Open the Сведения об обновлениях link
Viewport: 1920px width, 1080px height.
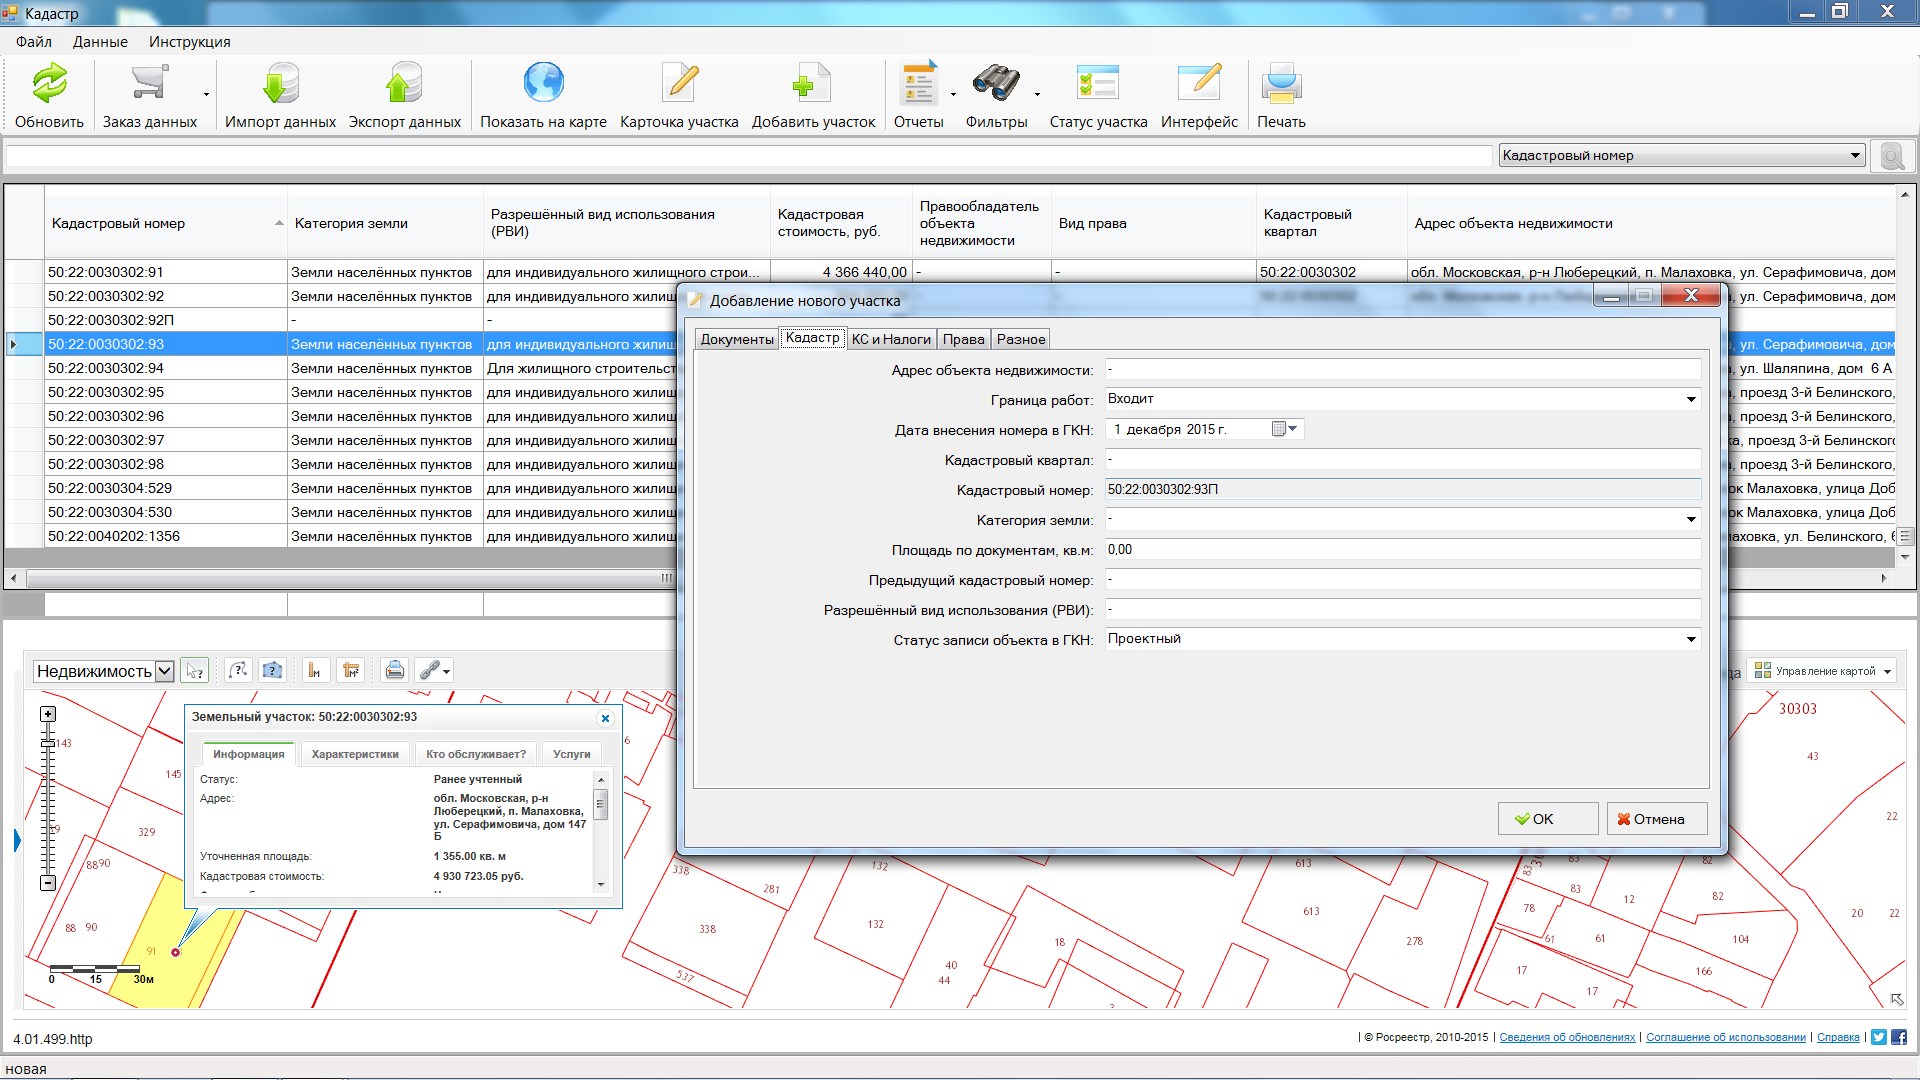1567,1037
